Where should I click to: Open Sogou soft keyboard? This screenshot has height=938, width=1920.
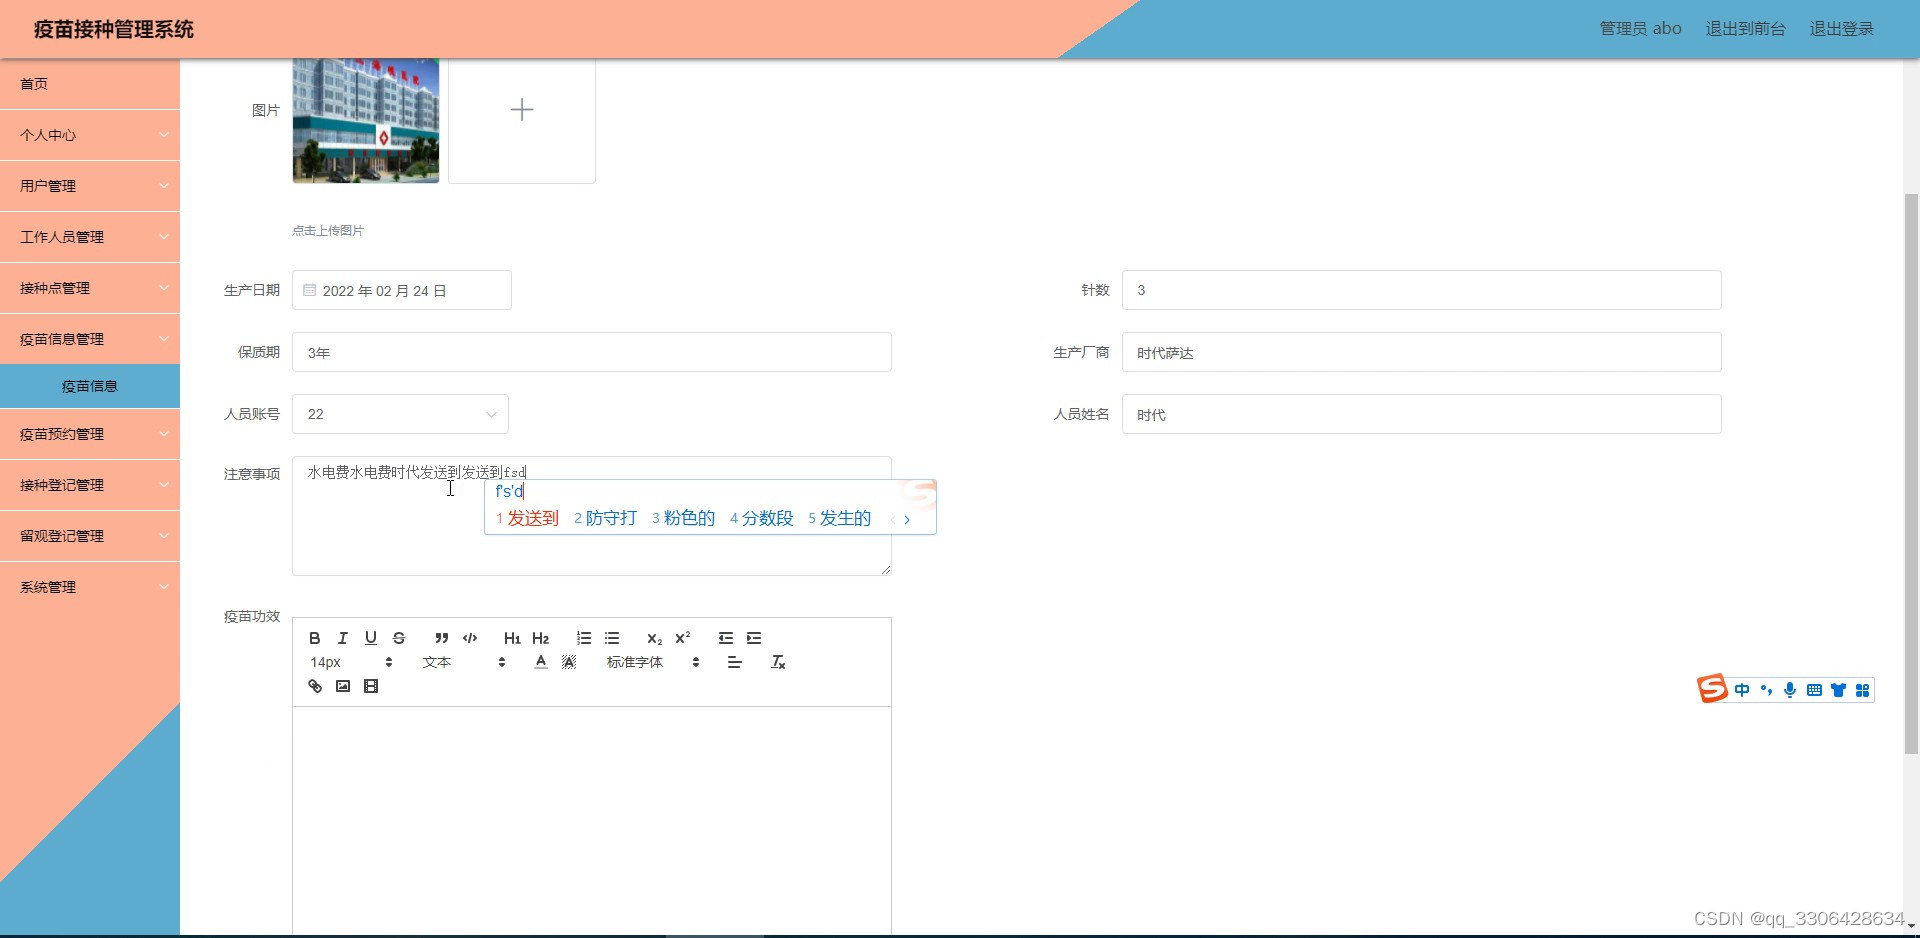1814,690
